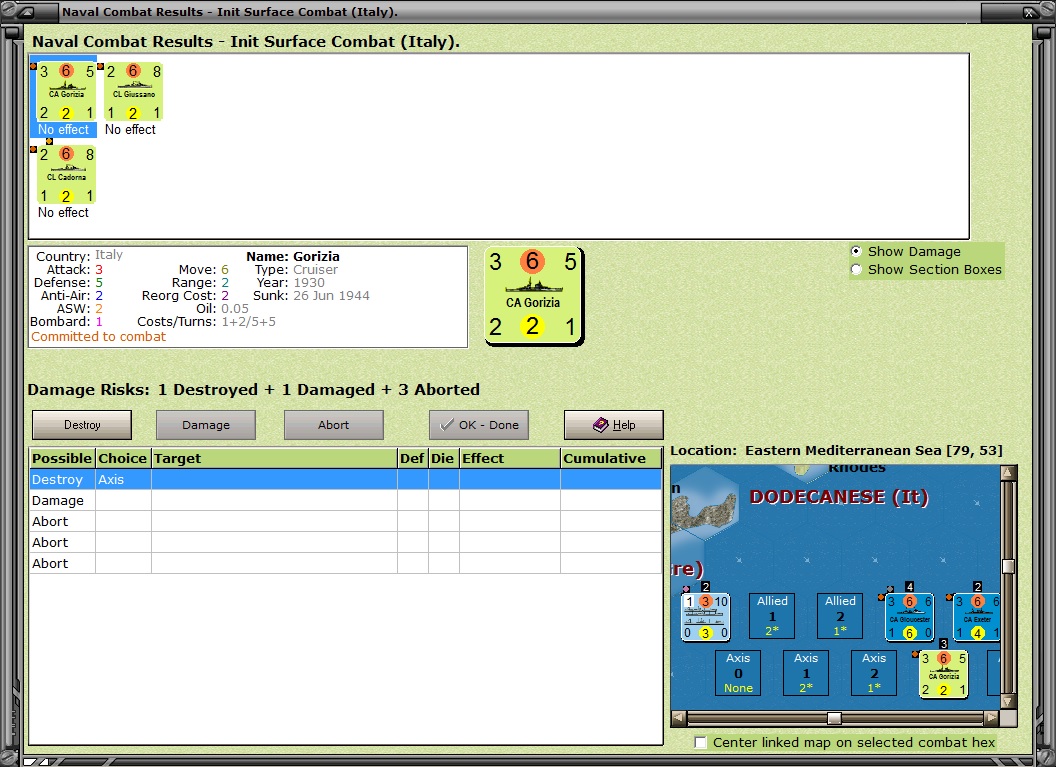
Task: Select the second Abort row in the table
Action: click(x=345, y=542)
